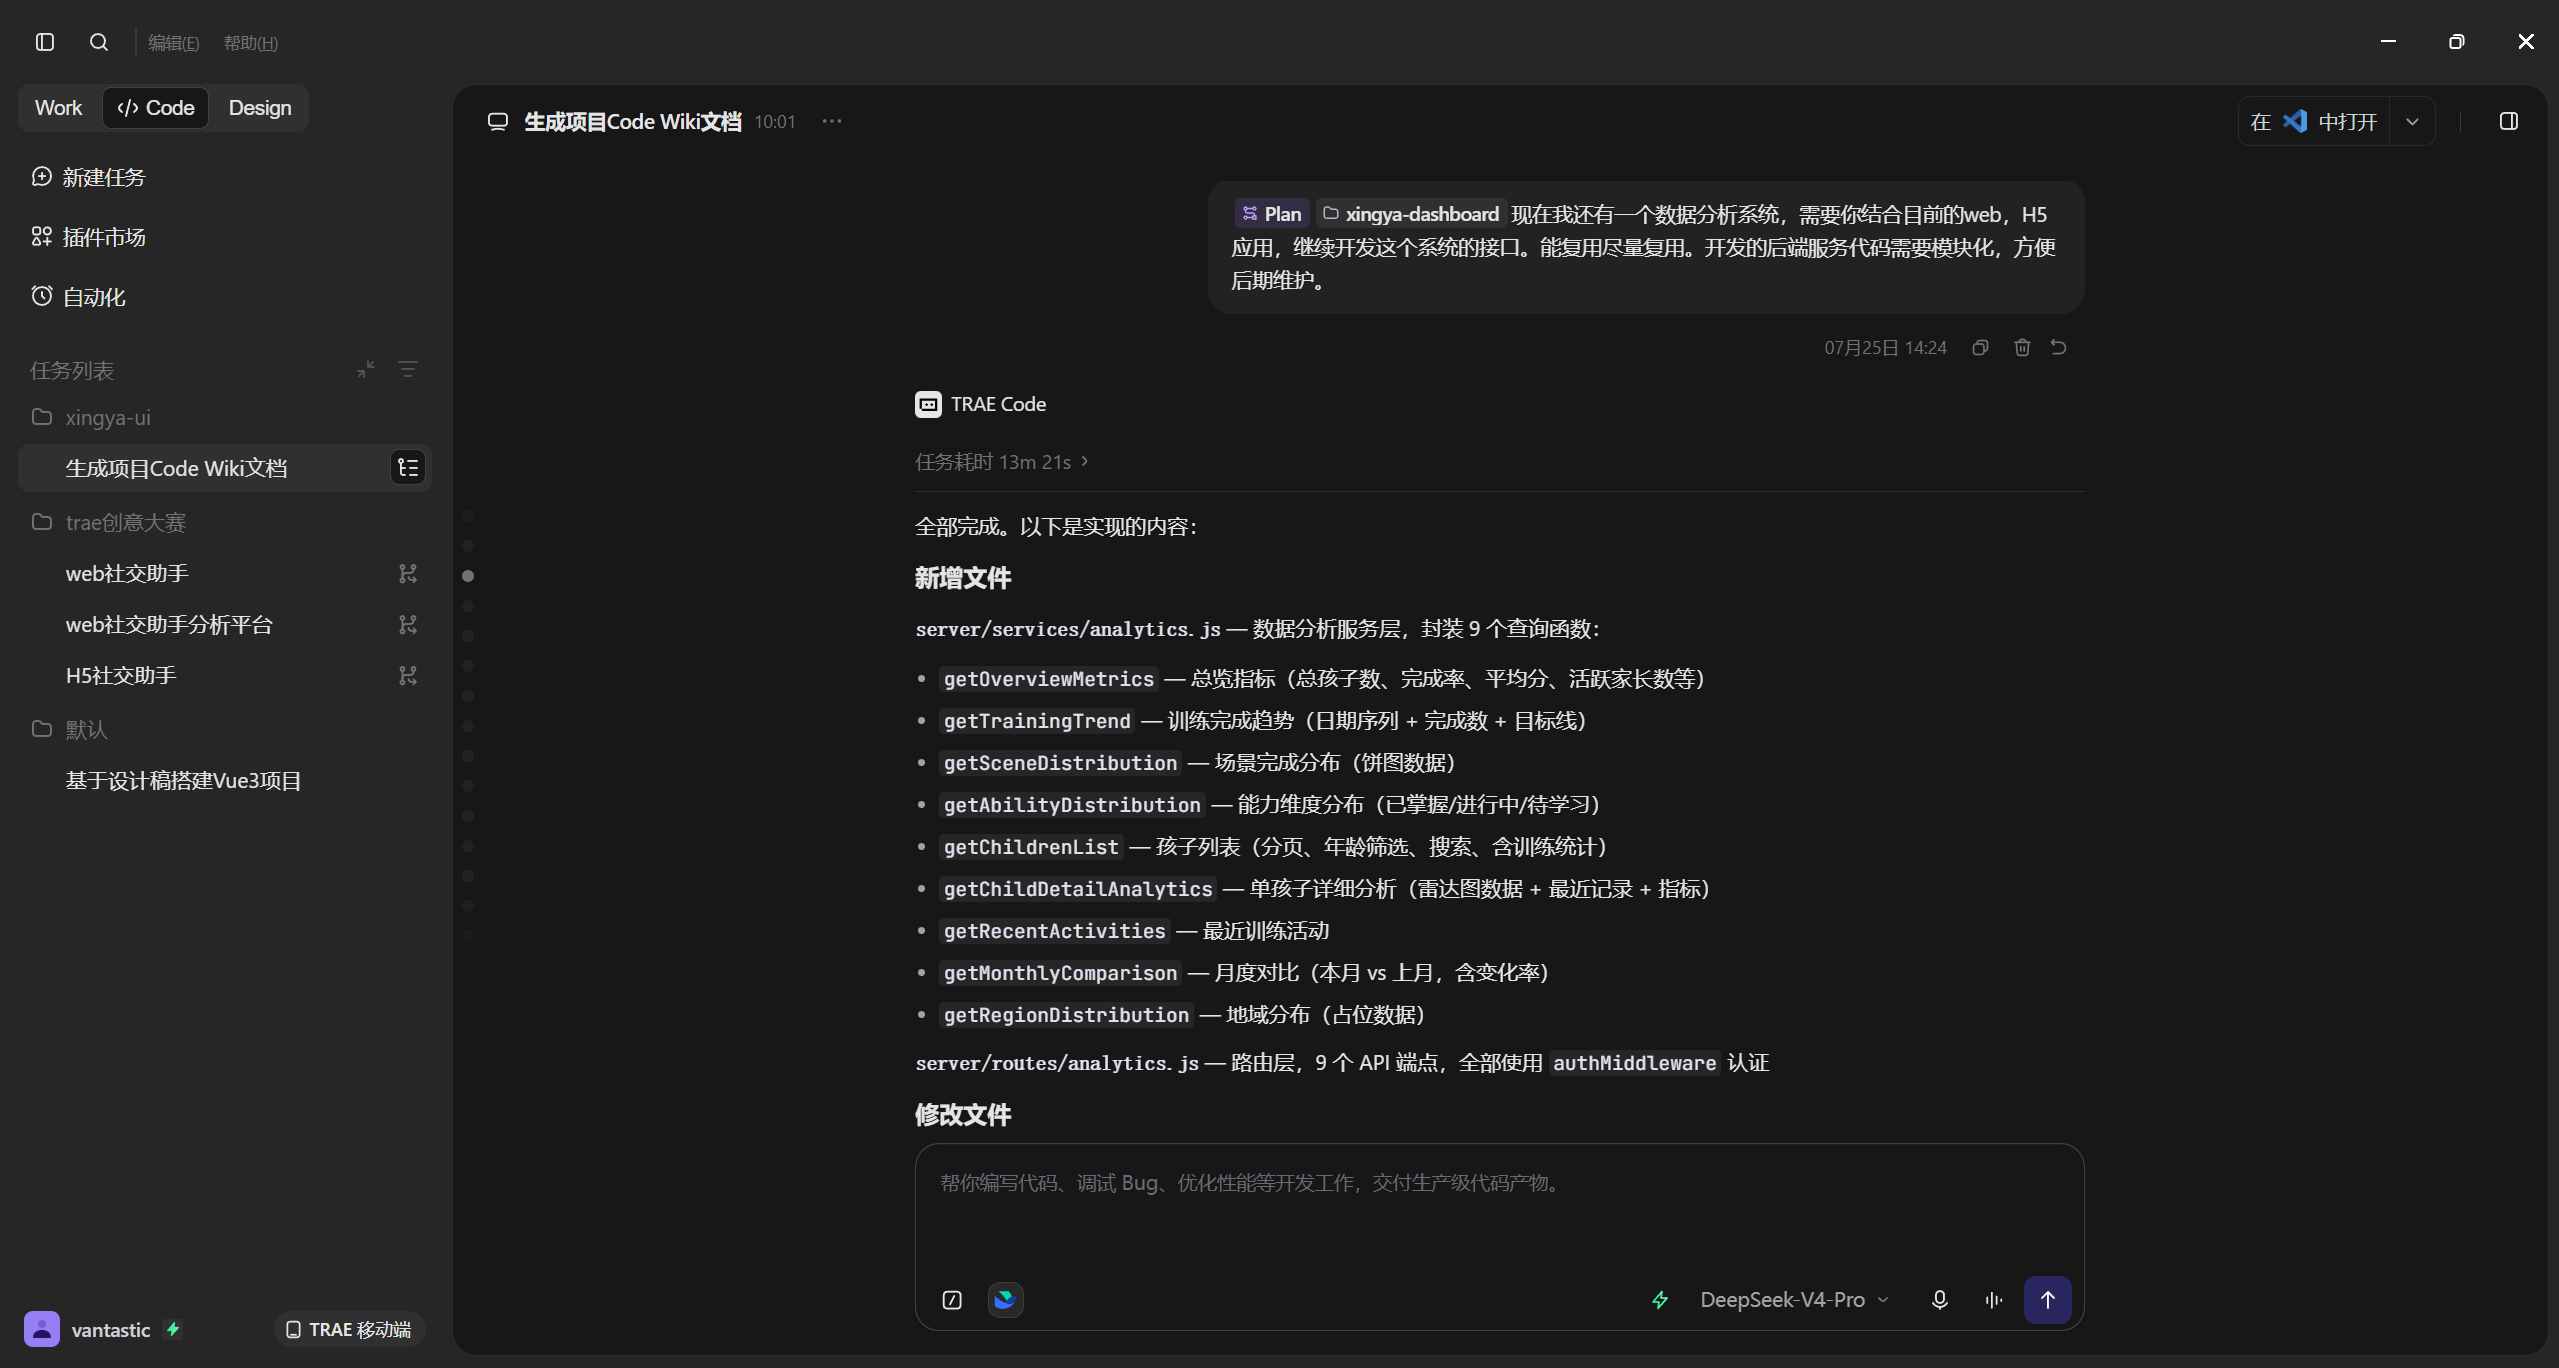Toggle the right side panel icon

click(x=2508, y=121)
